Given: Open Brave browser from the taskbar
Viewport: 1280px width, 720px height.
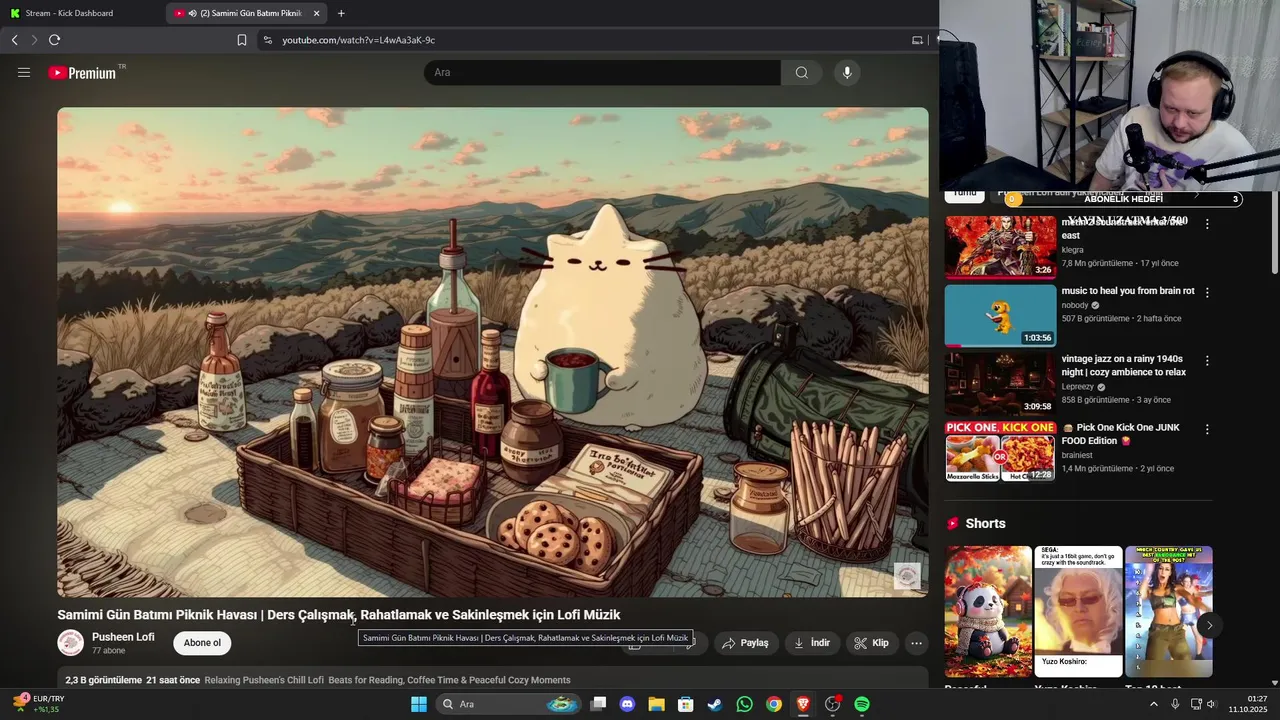Looking at the screenshot, I should pyautogui.click(x=802, y=704).
